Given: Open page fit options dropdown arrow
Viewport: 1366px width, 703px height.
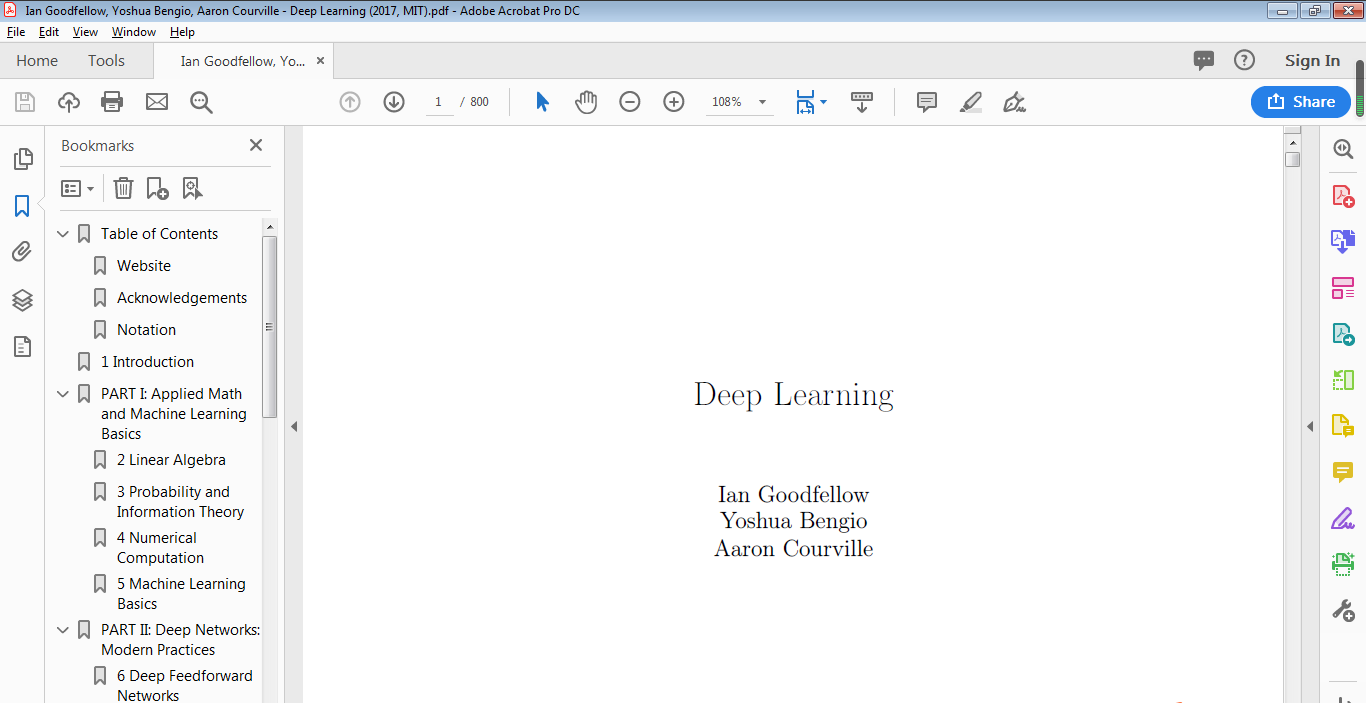Looking at the screenshot, I should (823, 102).
